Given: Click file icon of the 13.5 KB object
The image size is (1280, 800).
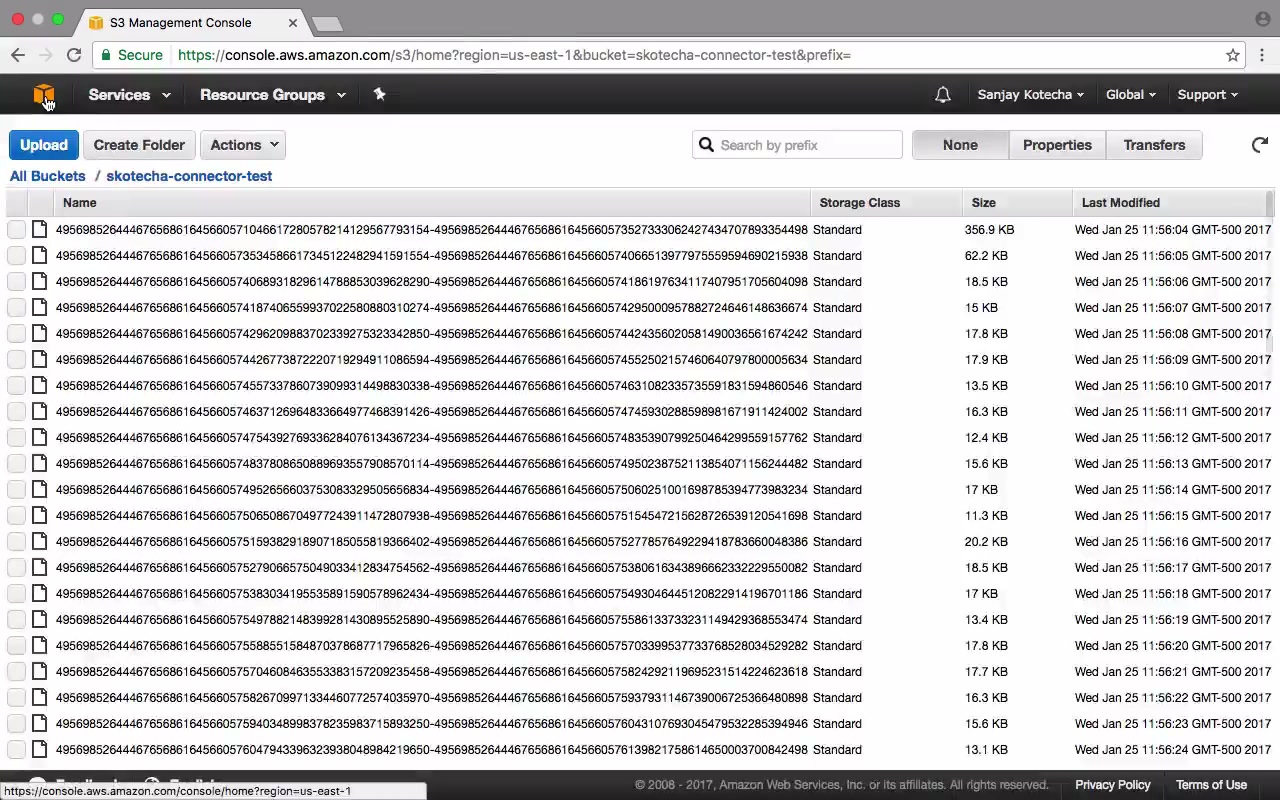Looking at the screenshot, I should (39, 385).
